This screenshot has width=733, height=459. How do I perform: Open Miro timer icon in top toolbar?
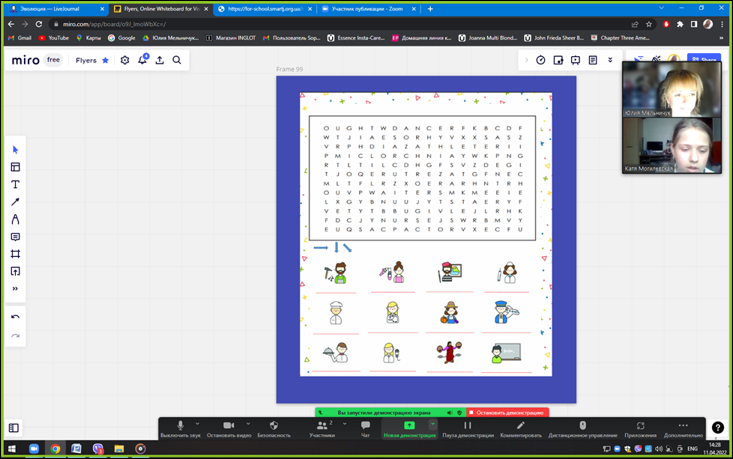pos(541,60)
